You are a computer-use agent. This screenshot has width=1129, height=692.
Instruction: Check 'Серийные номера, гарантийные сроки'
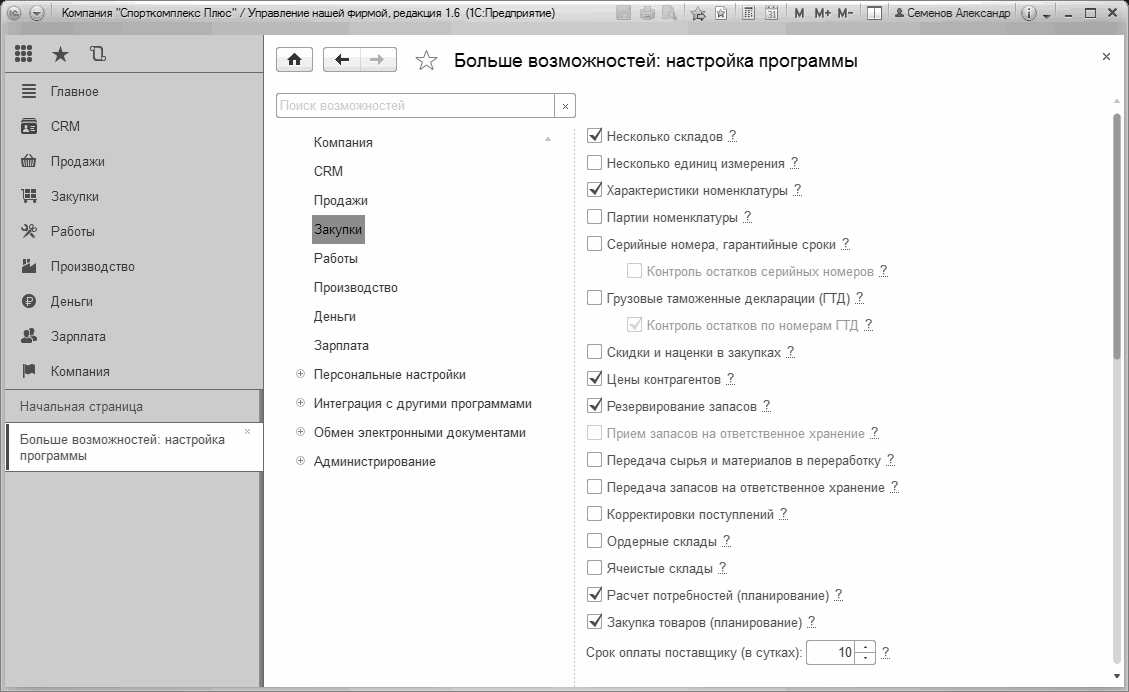coord(594,243)
